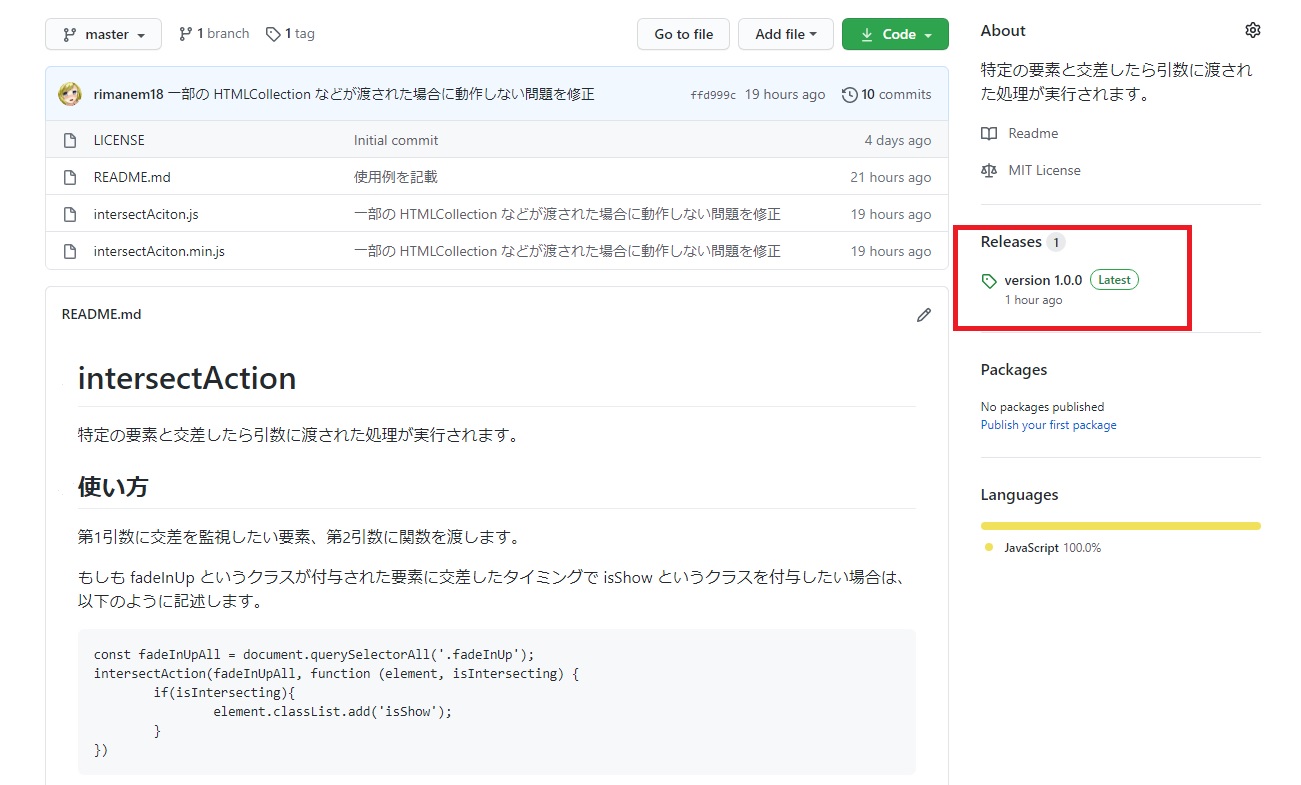Screen dimensions: 1301x785
Task: Open the commit history clock icon
Action: pyautogui.click(x=850, y=95)
